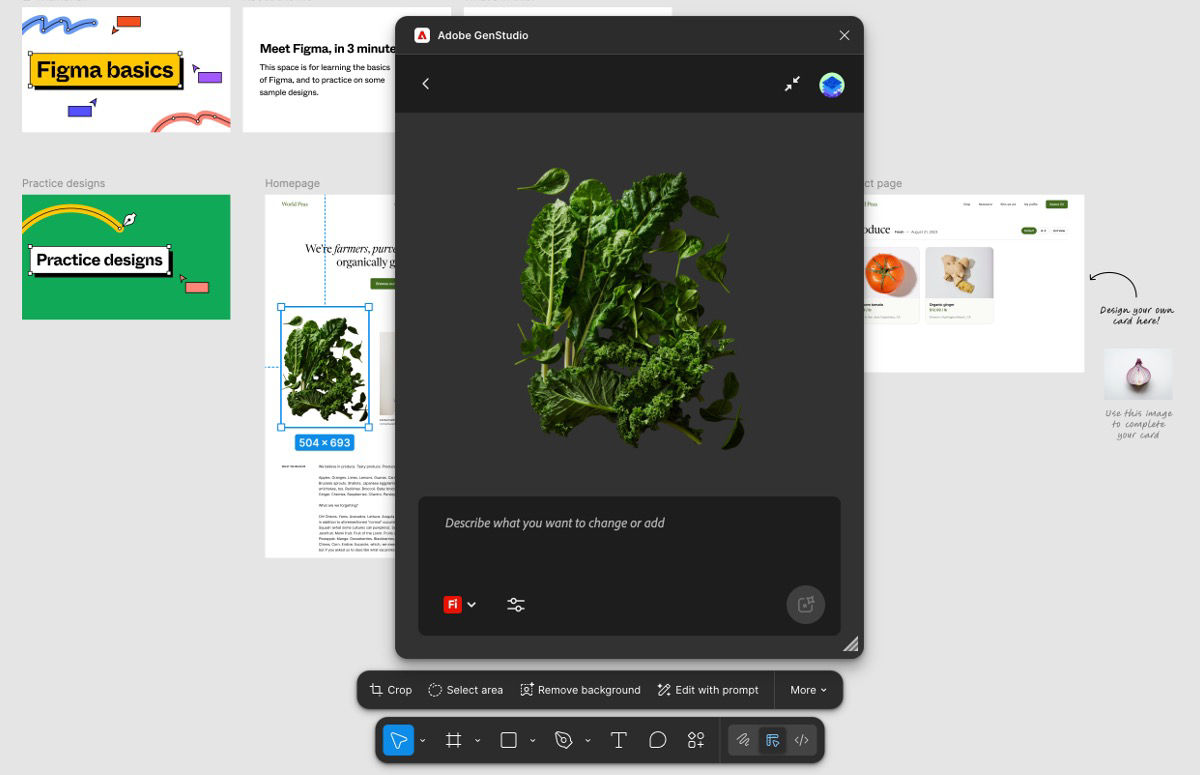Click the Crop button
The width and height of the screenshot is (1200, 775).
click(x=390, y=690)
